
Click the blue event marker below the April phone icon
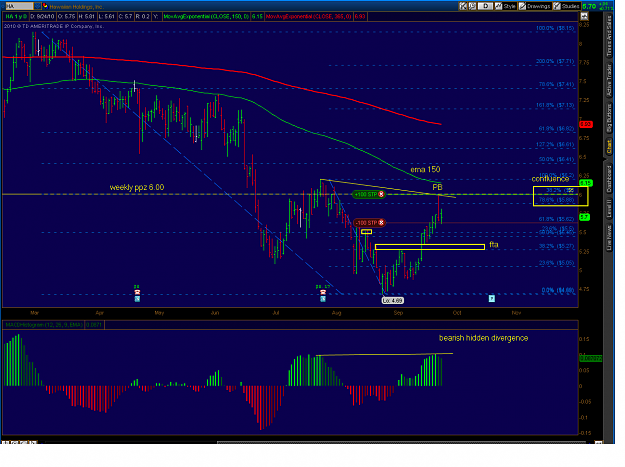(x=137, y=298)
